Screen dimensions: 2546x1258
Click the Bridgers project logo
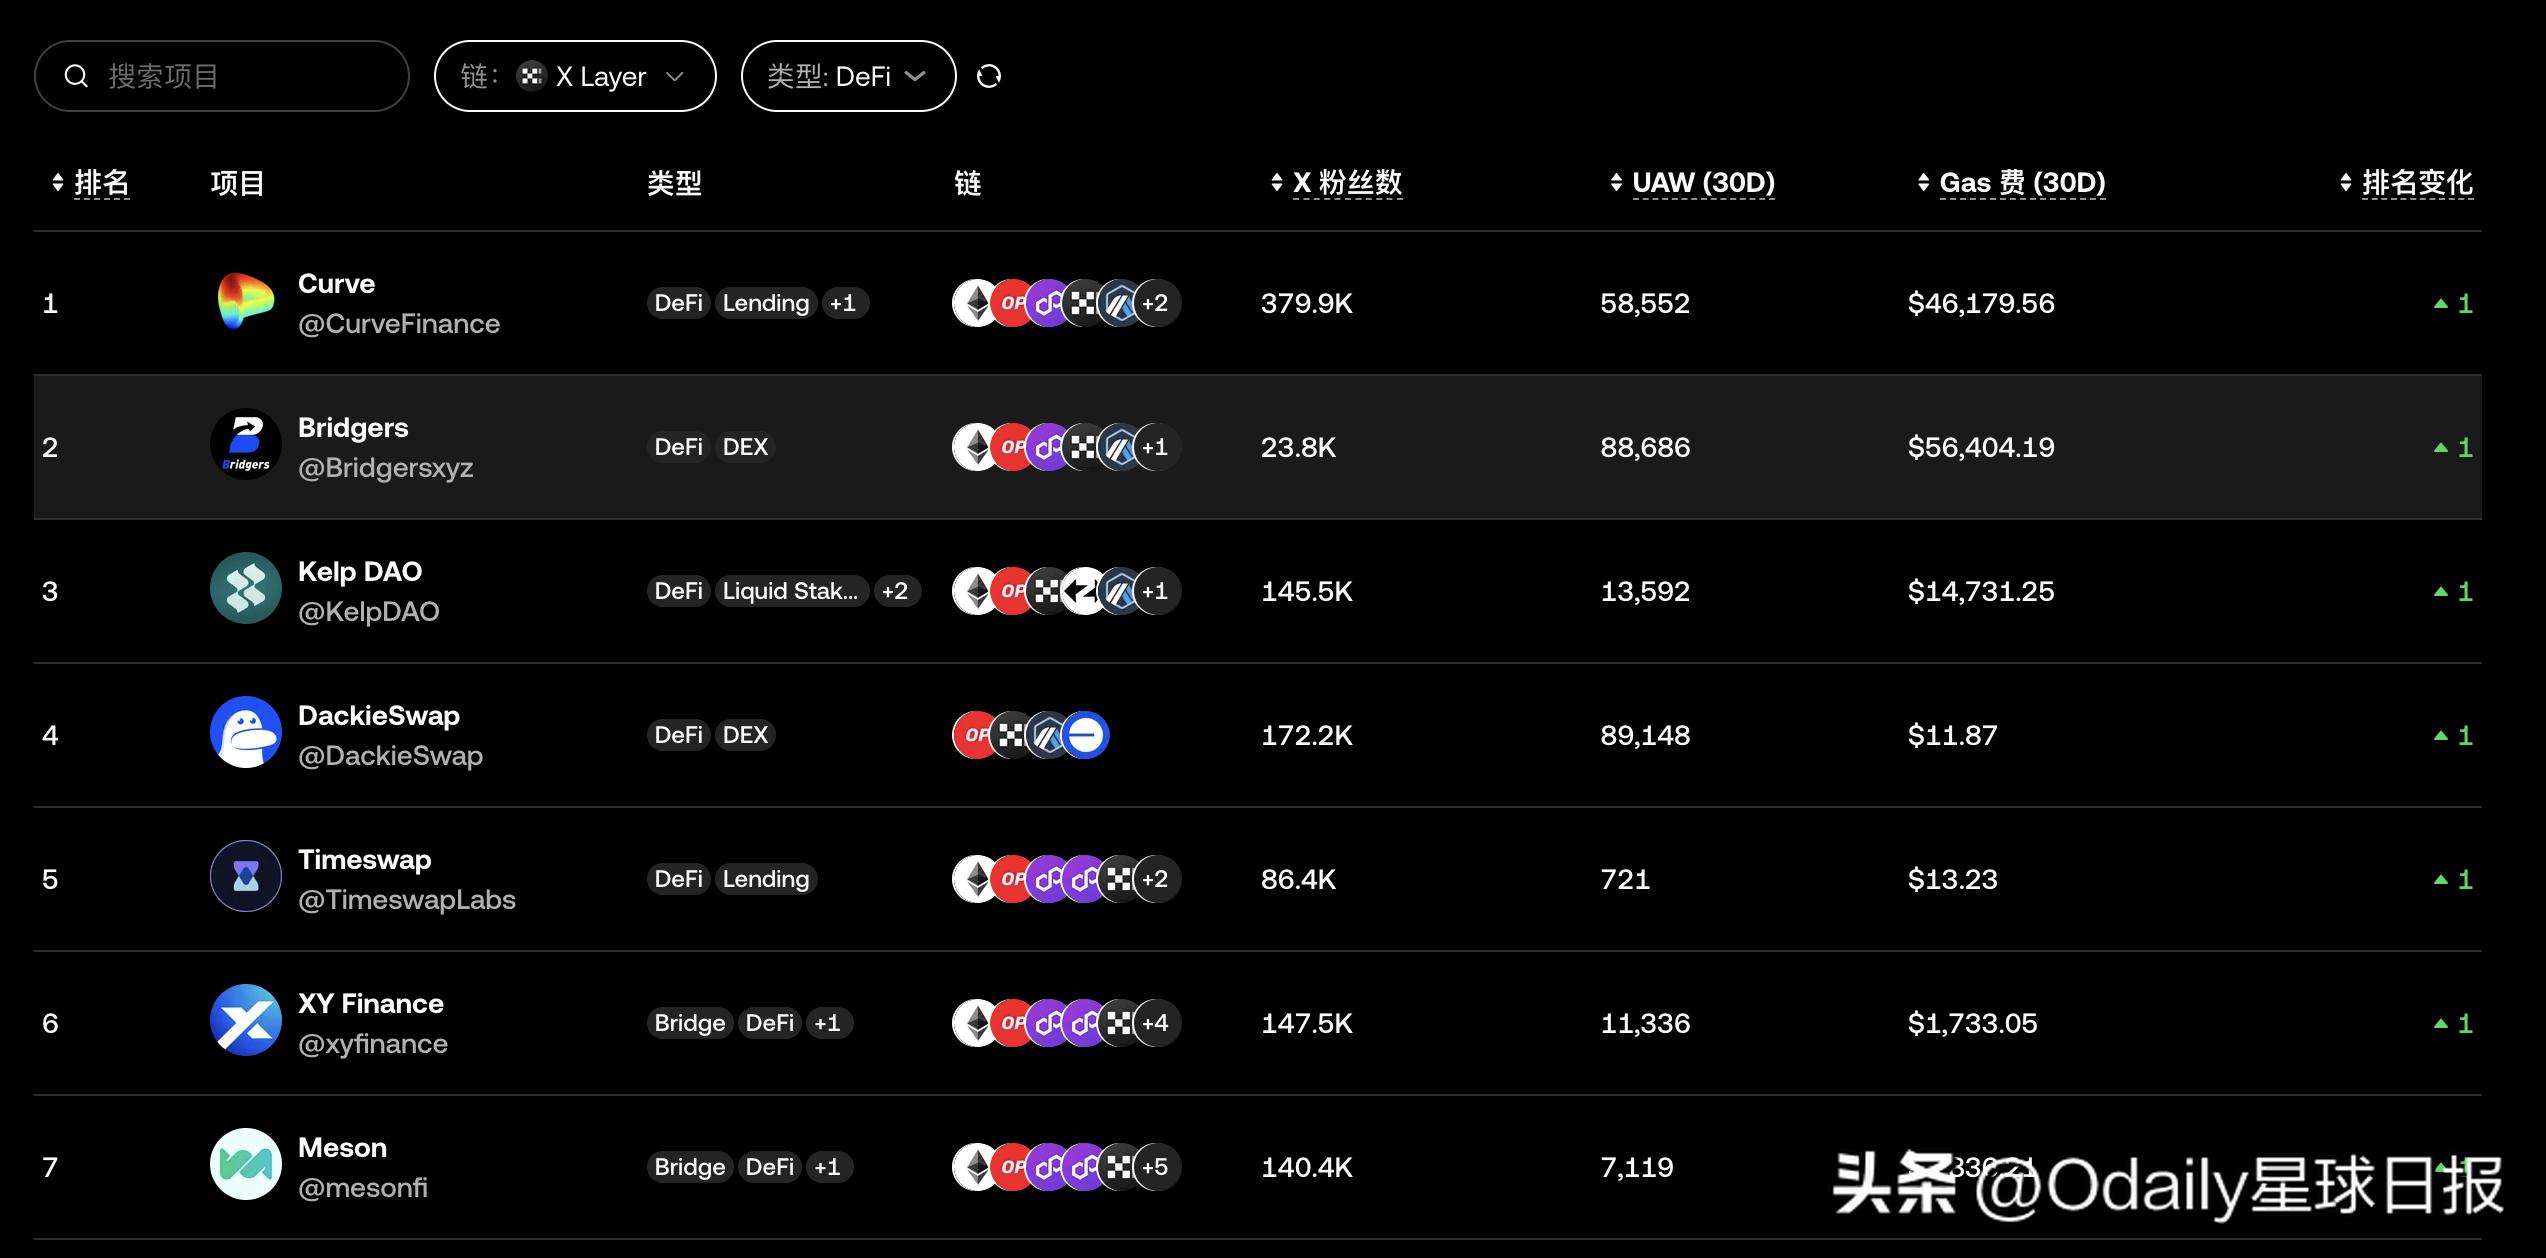pos(246,446)
